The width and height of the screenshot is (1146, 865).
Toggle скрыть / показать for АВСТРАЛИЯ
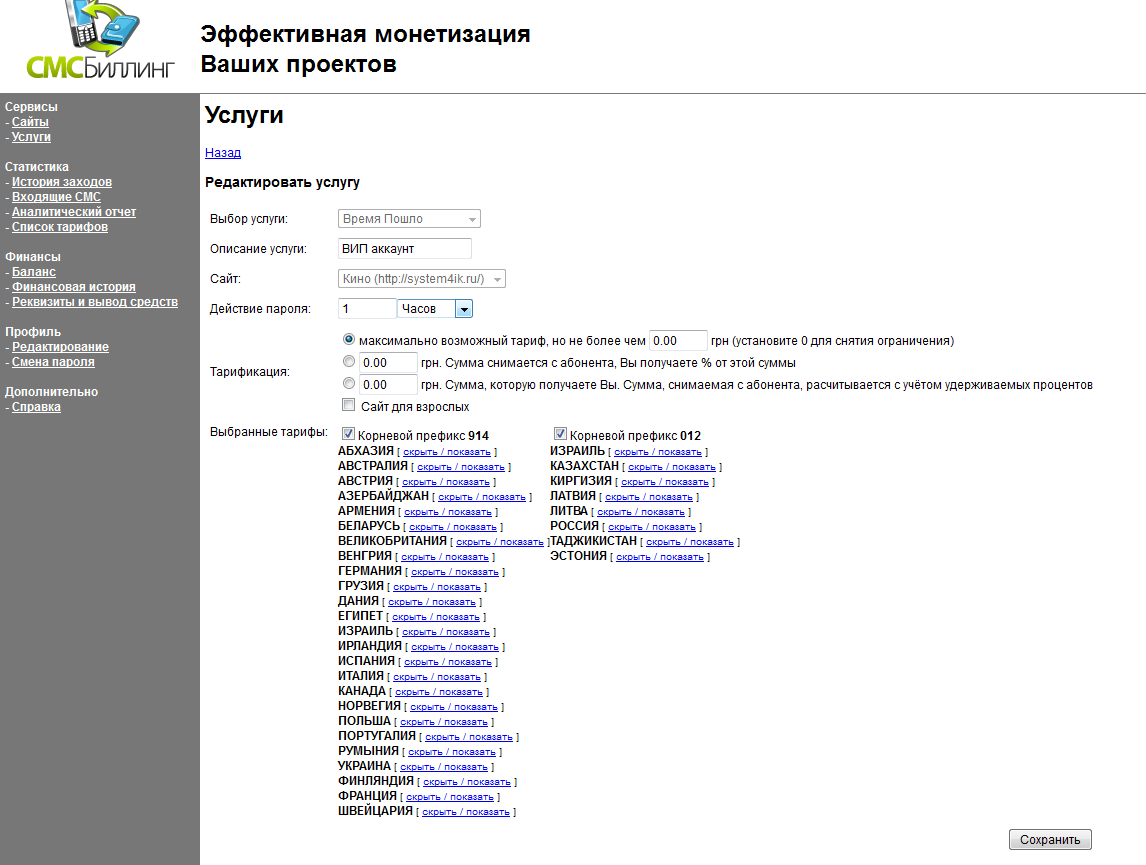(x=461, y=467)
